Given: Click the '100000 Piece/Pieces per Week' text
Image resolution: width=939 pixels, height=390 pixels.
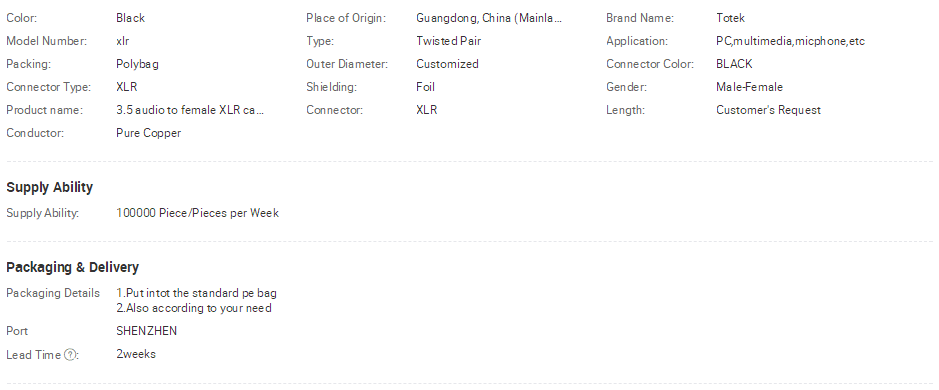Looking at the screenshot, I should (198, 213).
